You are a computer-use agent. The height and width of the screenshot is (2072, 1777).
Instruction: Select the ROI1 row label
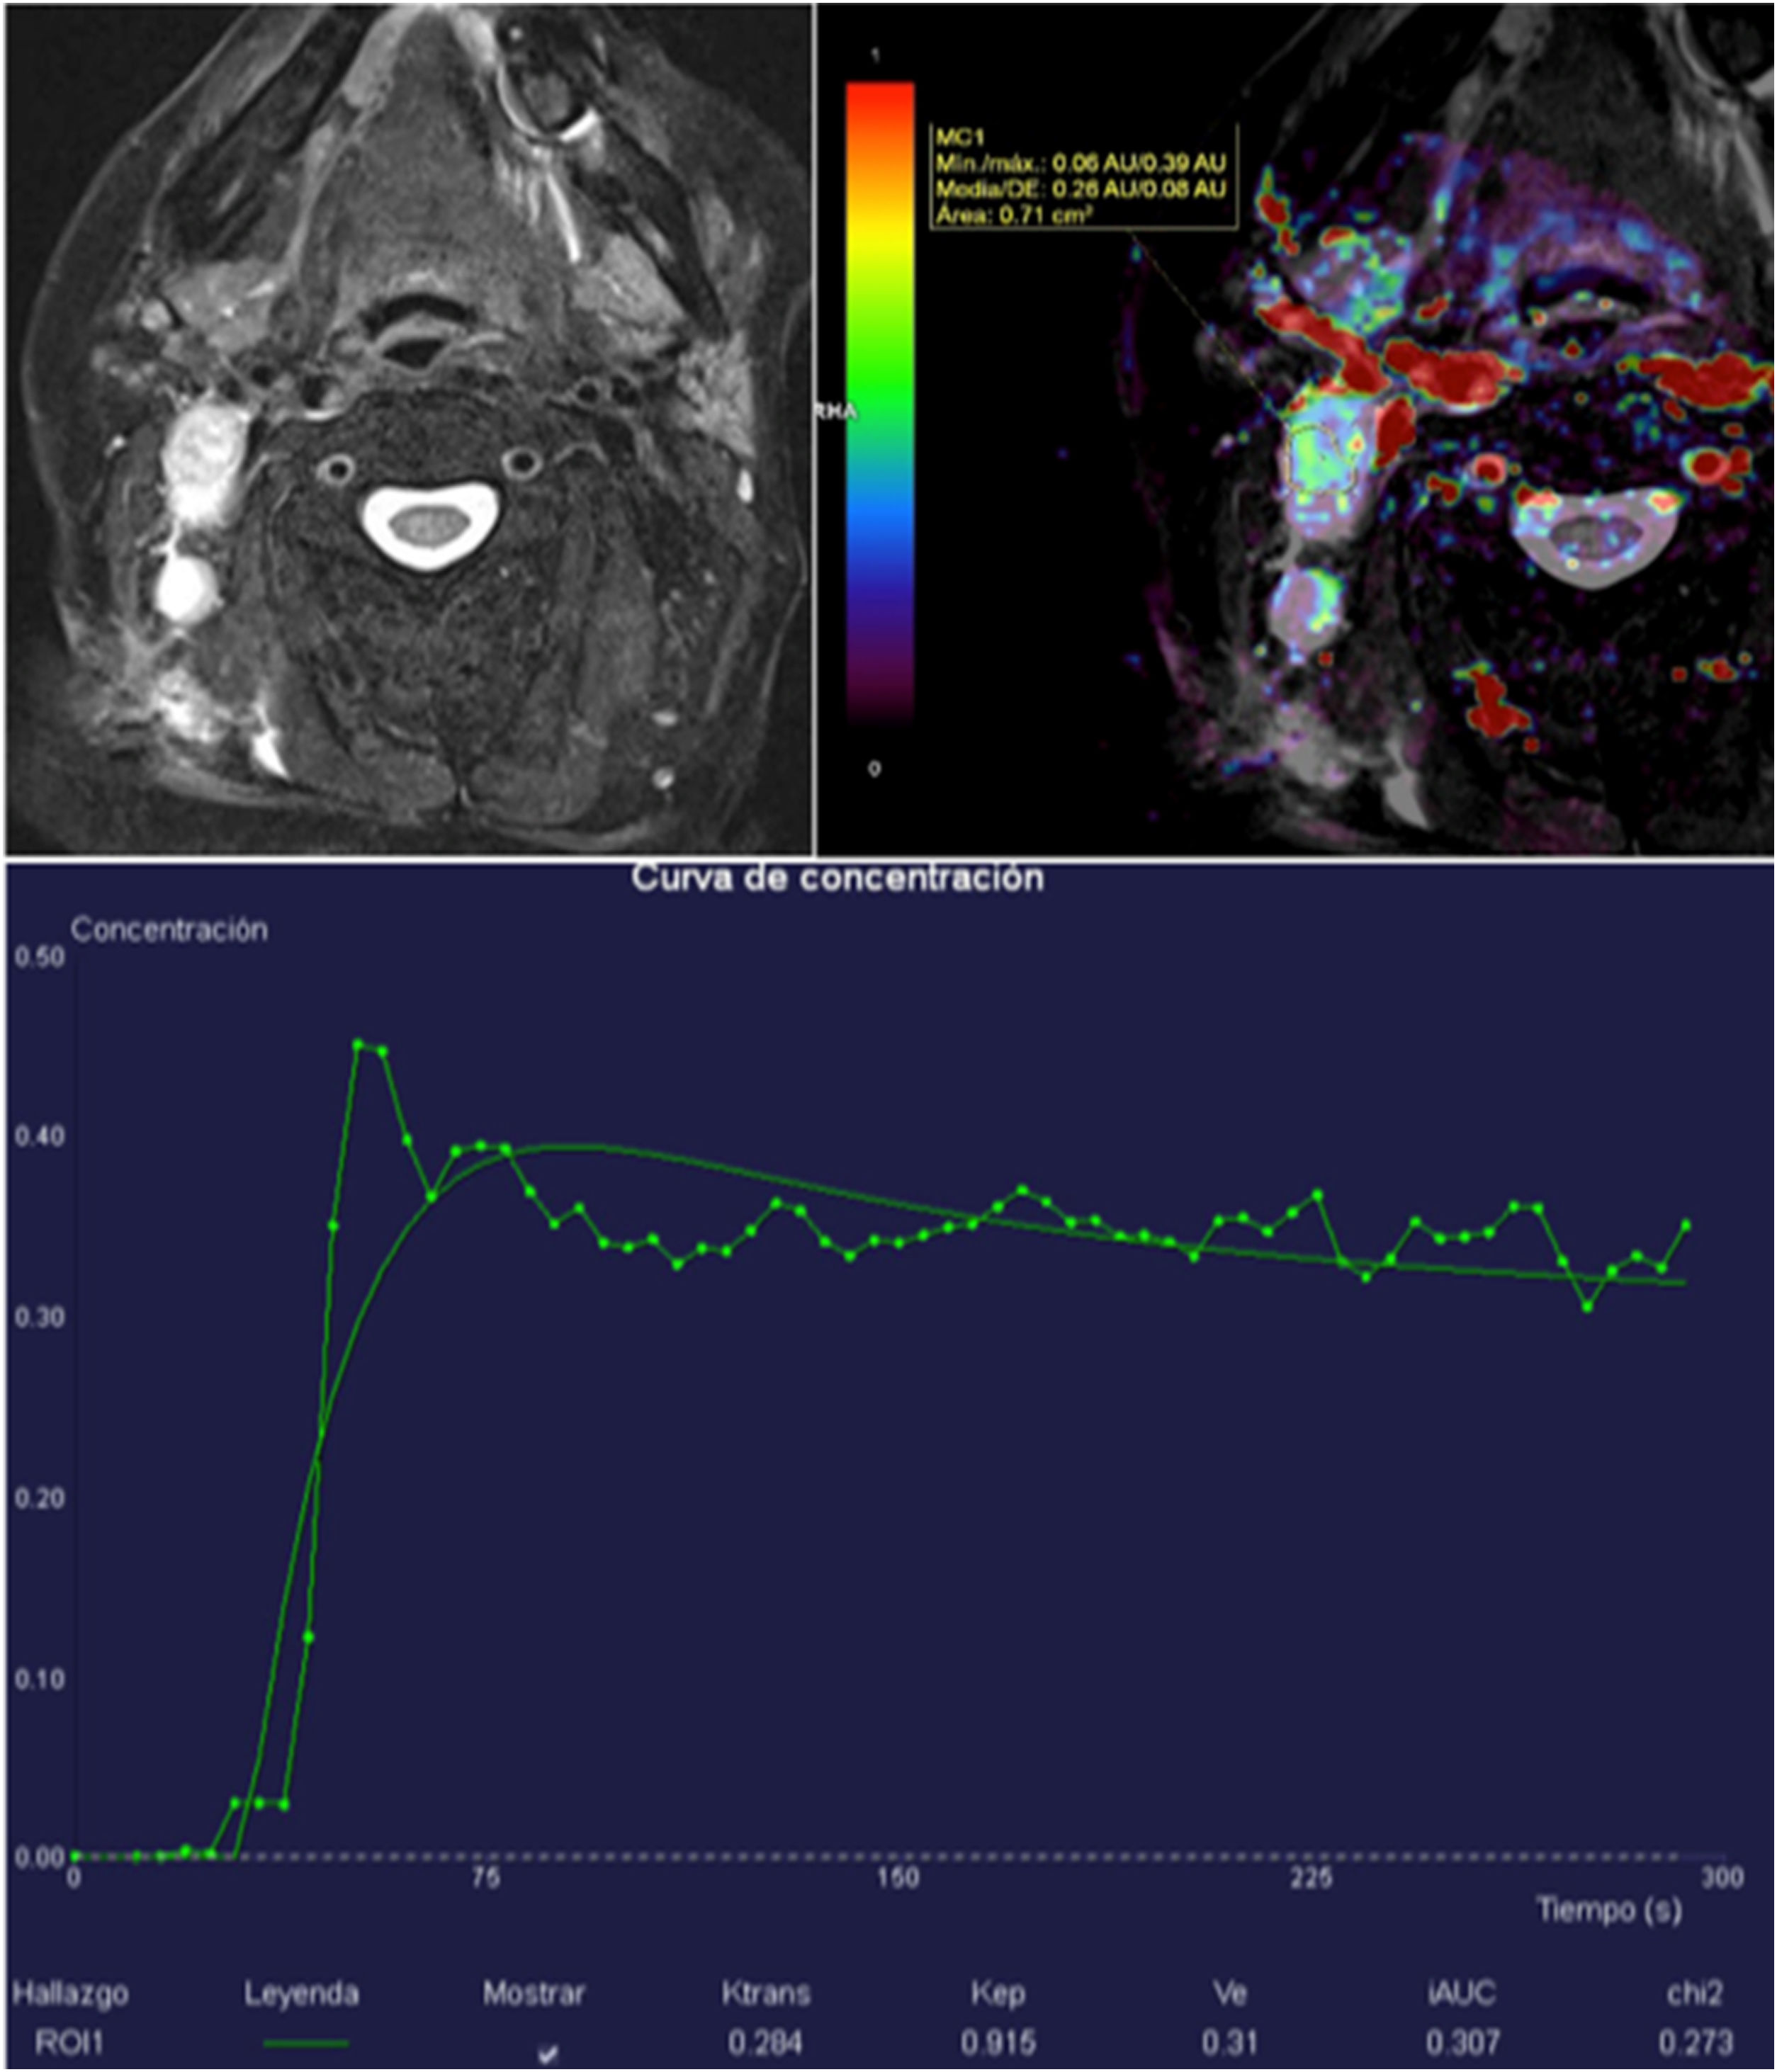[68, 2042]
